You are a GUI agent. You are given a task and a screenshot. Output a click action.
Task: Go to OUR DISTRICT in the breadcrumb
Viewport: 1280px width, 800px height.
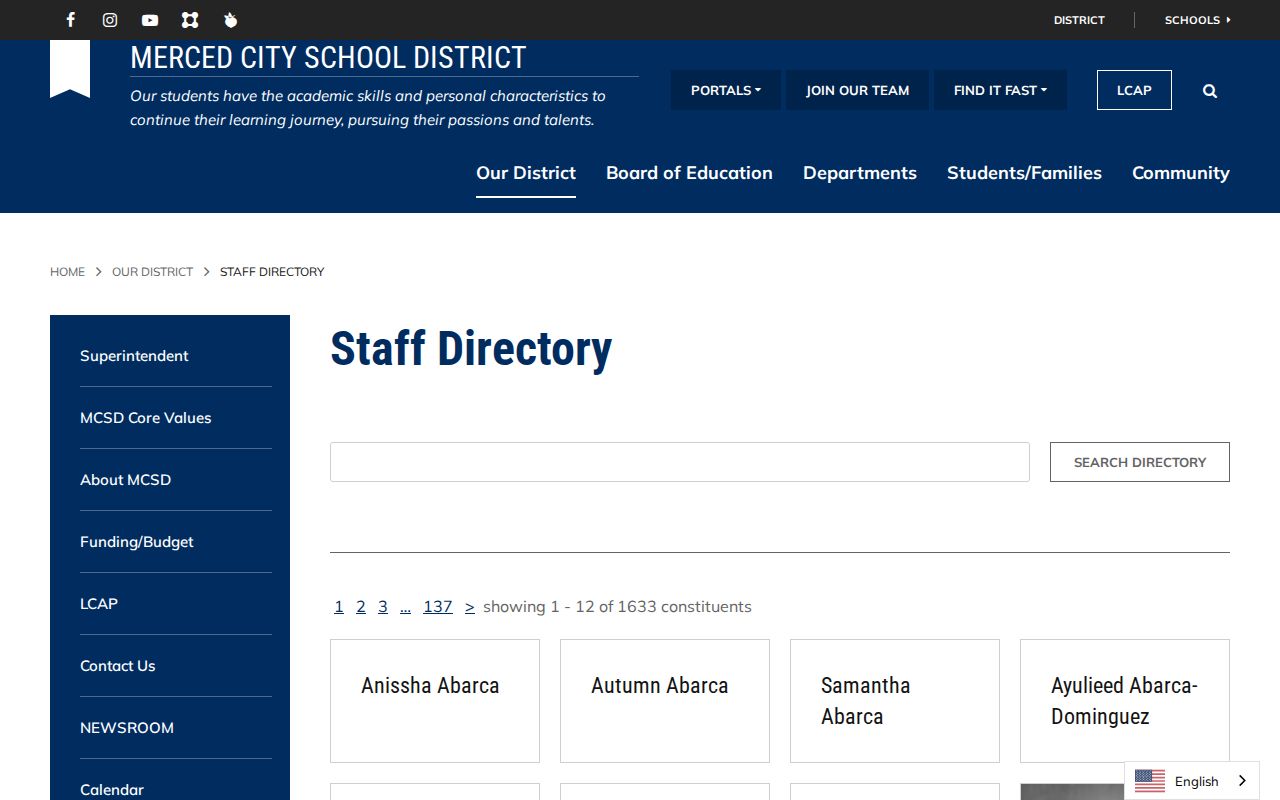[152, 272]
